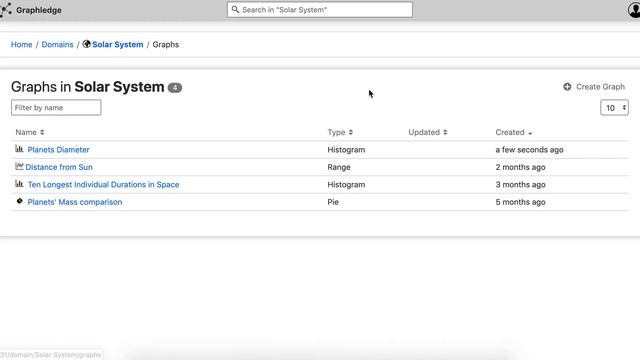640x360 pixels.
Task: Click Histogram type in Planets Diameter row
Action: 346,150
